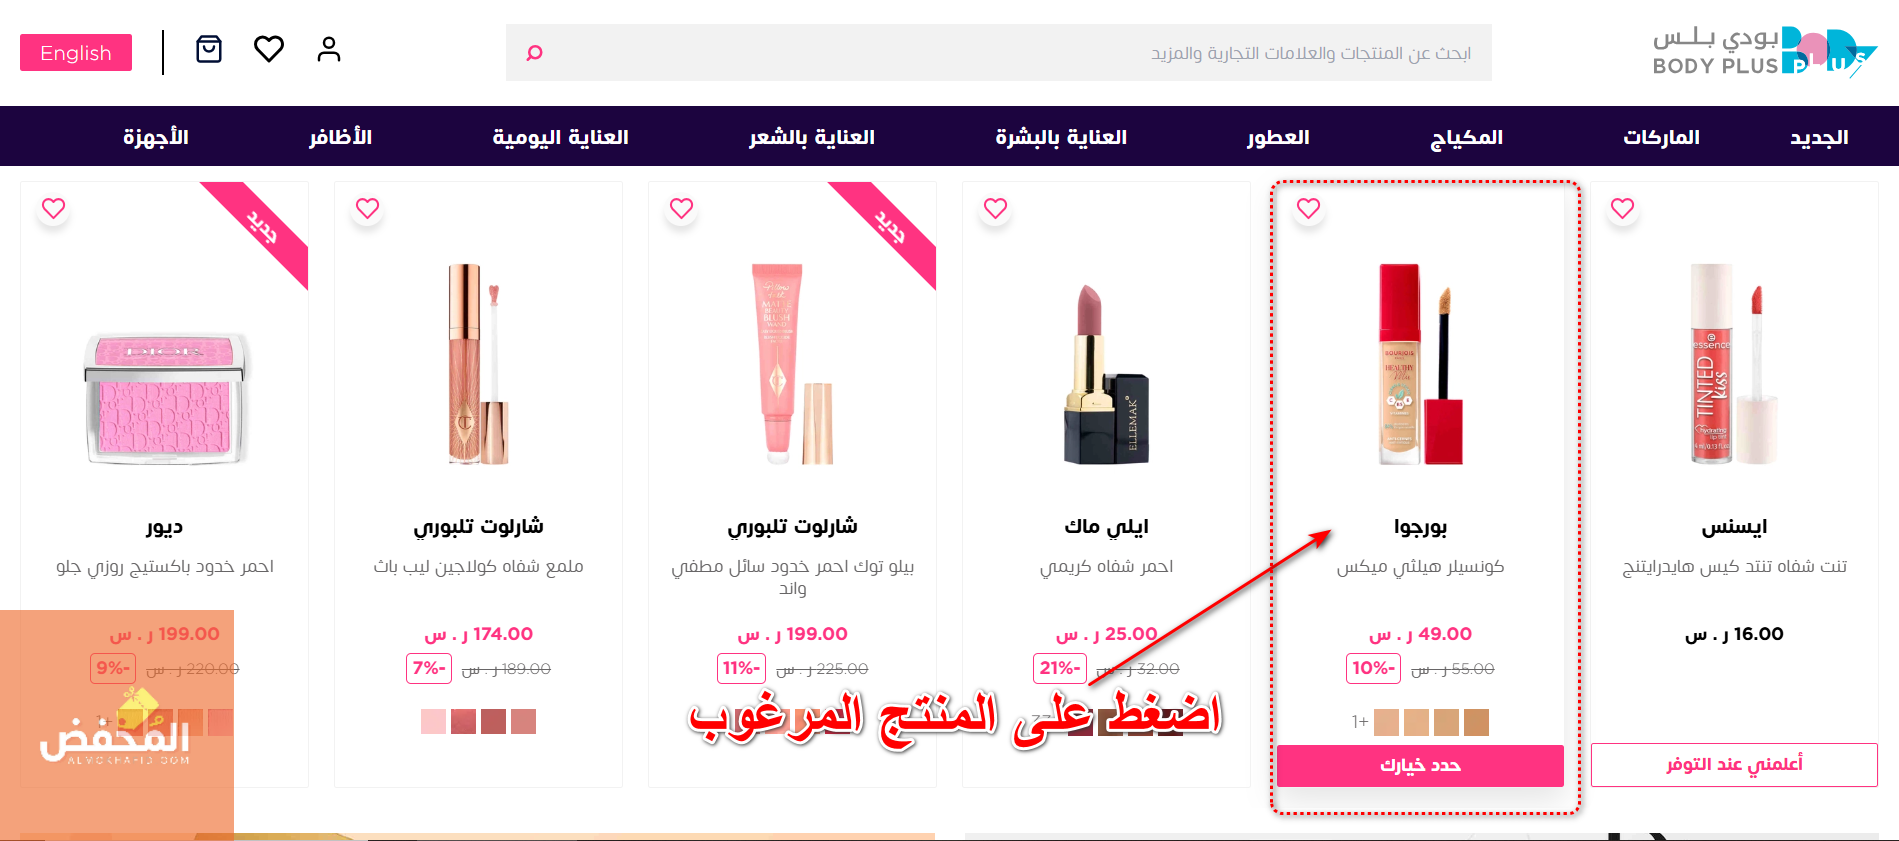The image size is (1899, 841).
Task: Toggle heart on شارلوت تلبوري lip gloss
Action: coord(367,208)
